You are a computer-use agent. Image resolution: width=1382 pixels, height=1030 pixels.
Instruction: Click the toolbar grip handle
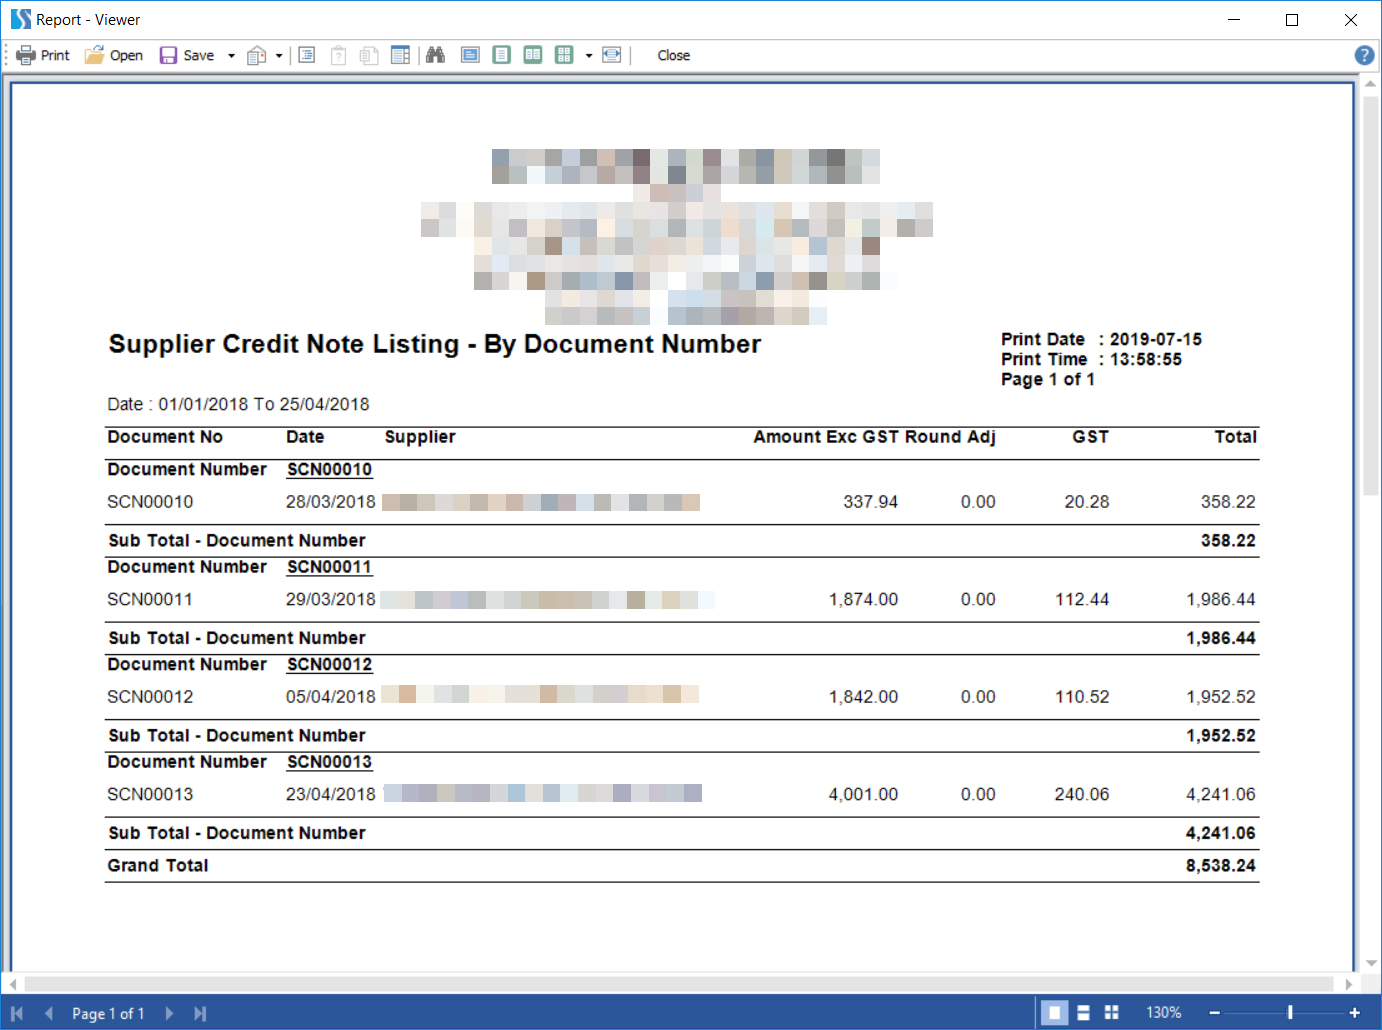click(x=6, y=55)
